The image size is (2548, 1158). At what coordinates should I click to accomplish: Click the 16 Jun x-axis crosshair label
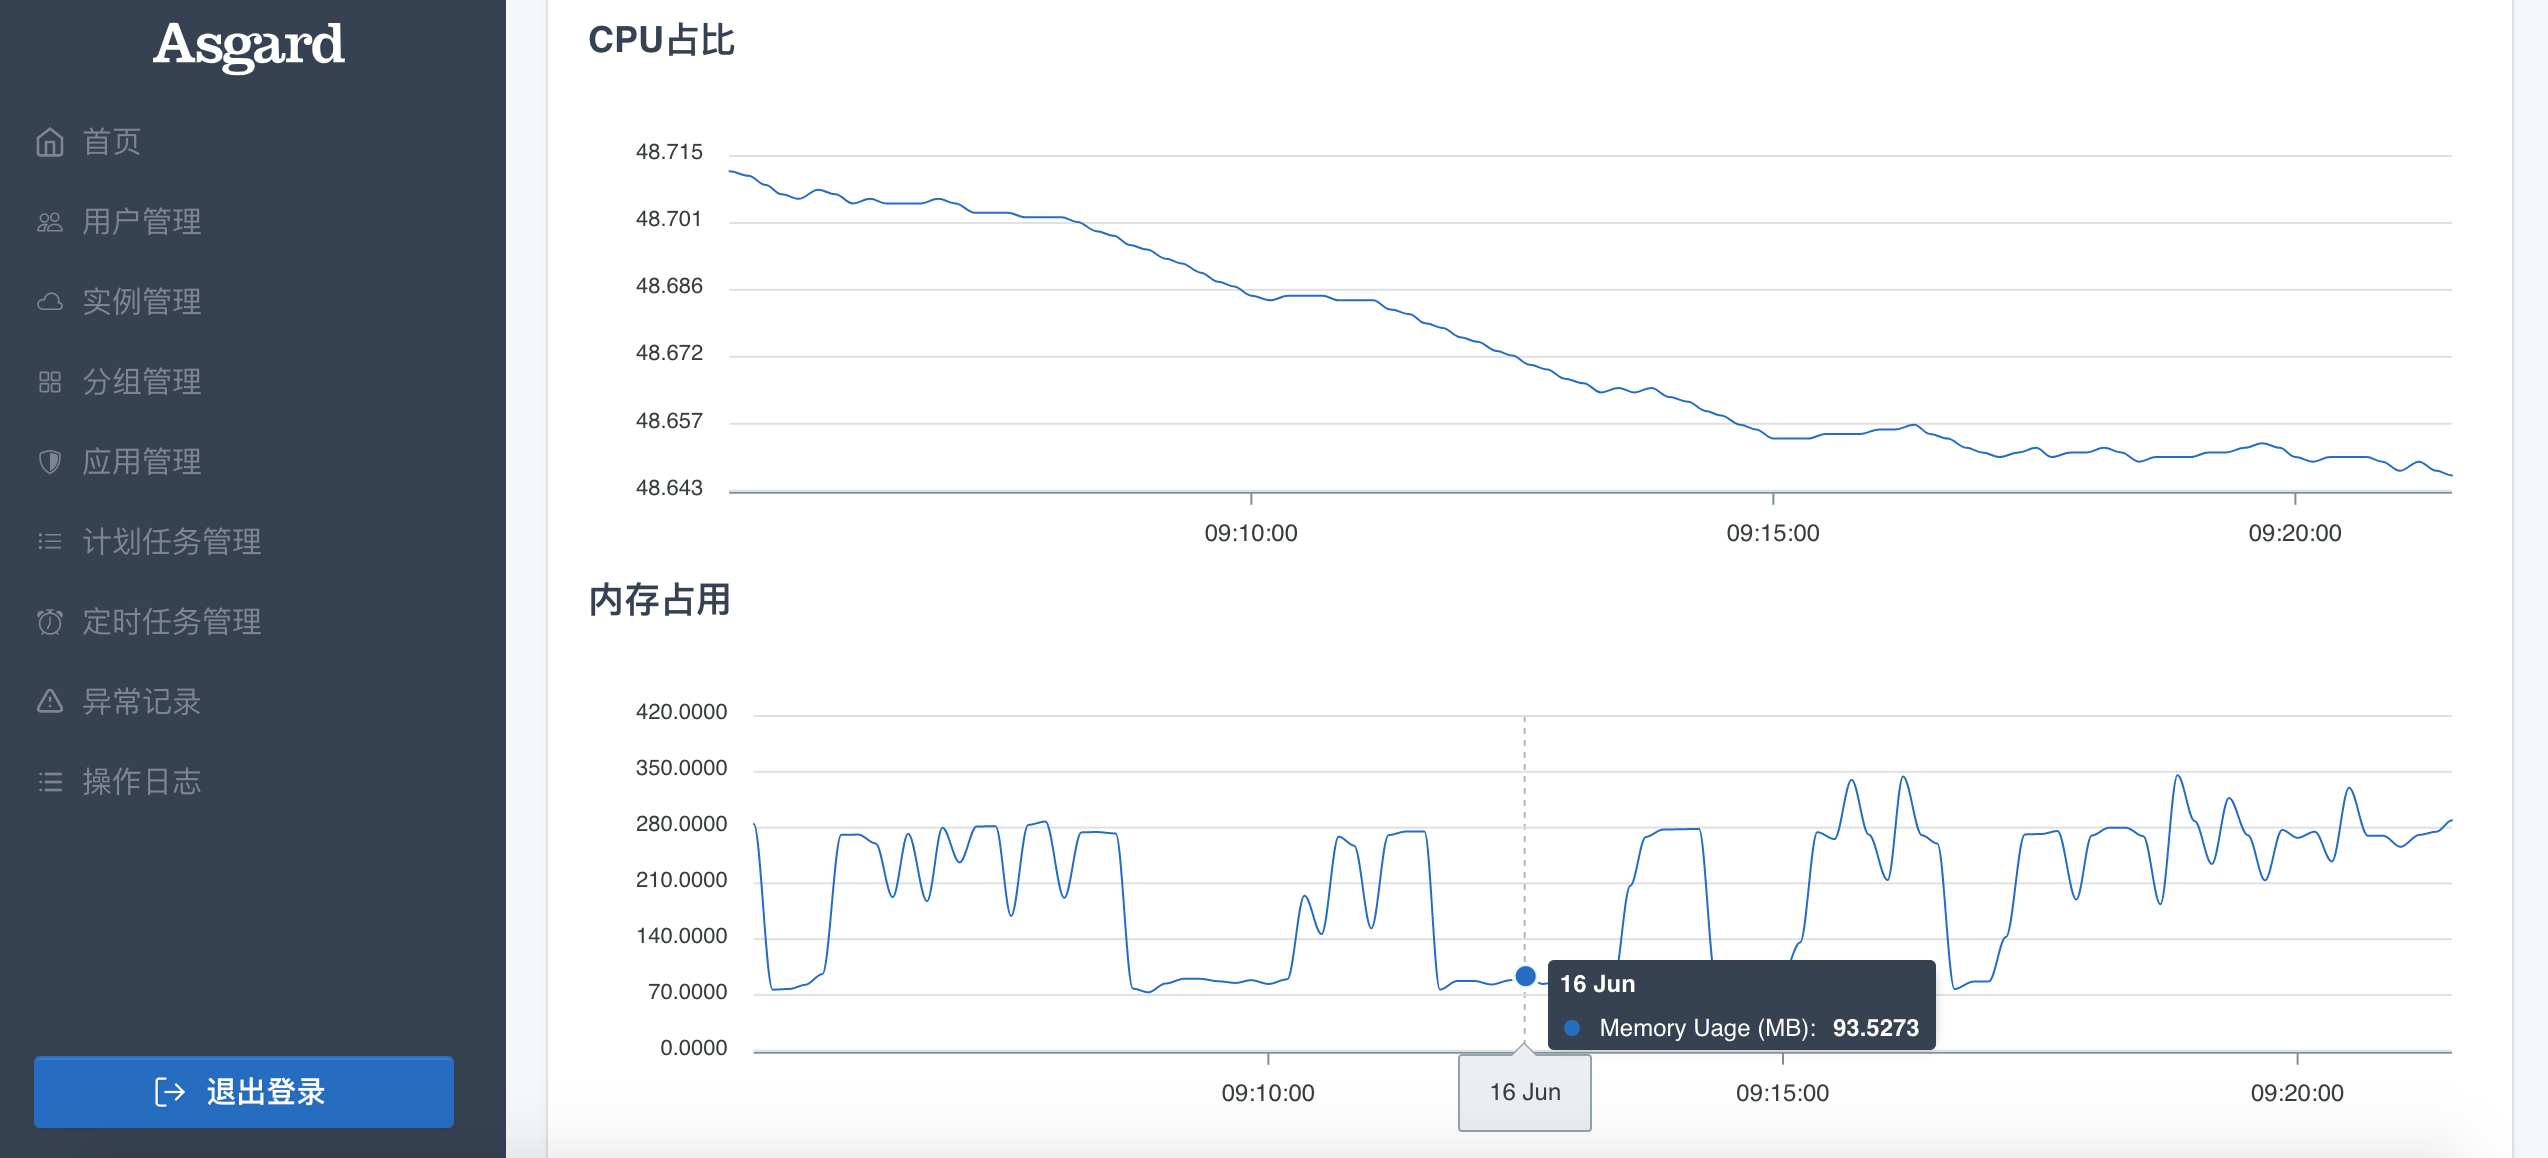1524,1092
